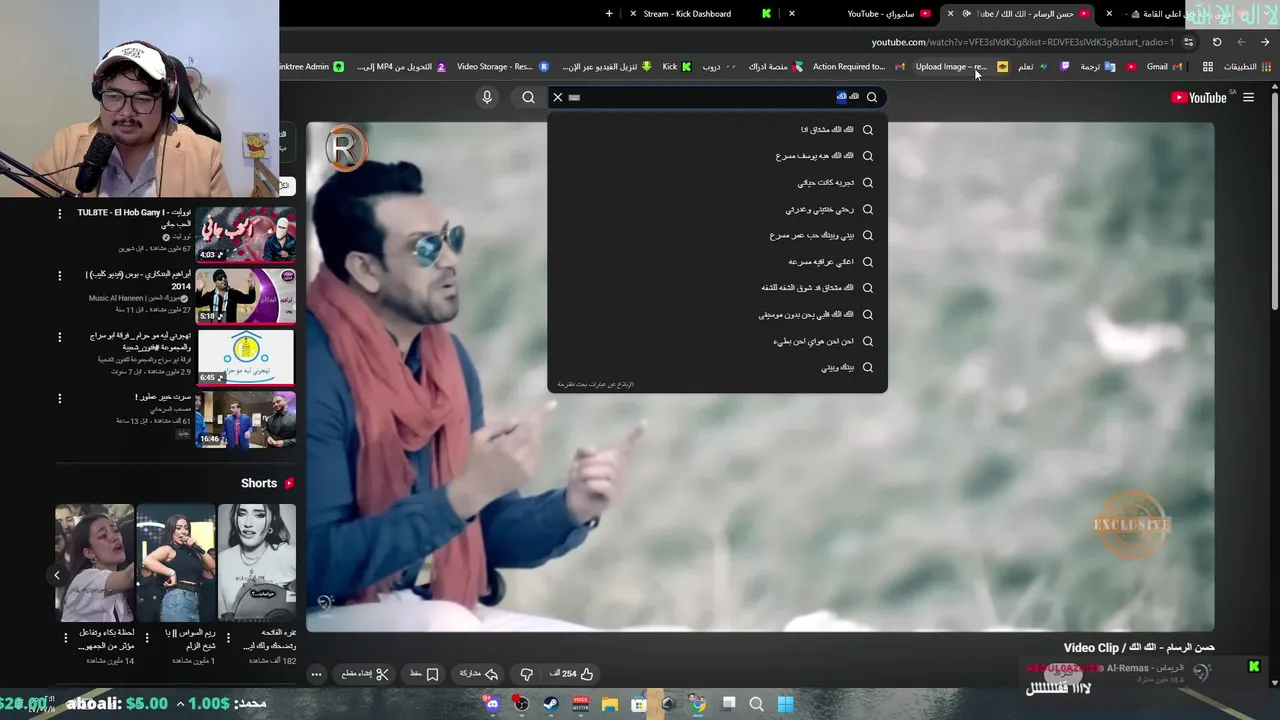This screenshot has height=720, width=1280.
Task: Click the microphone voice search icon
Action: click(x=487, y=97)
